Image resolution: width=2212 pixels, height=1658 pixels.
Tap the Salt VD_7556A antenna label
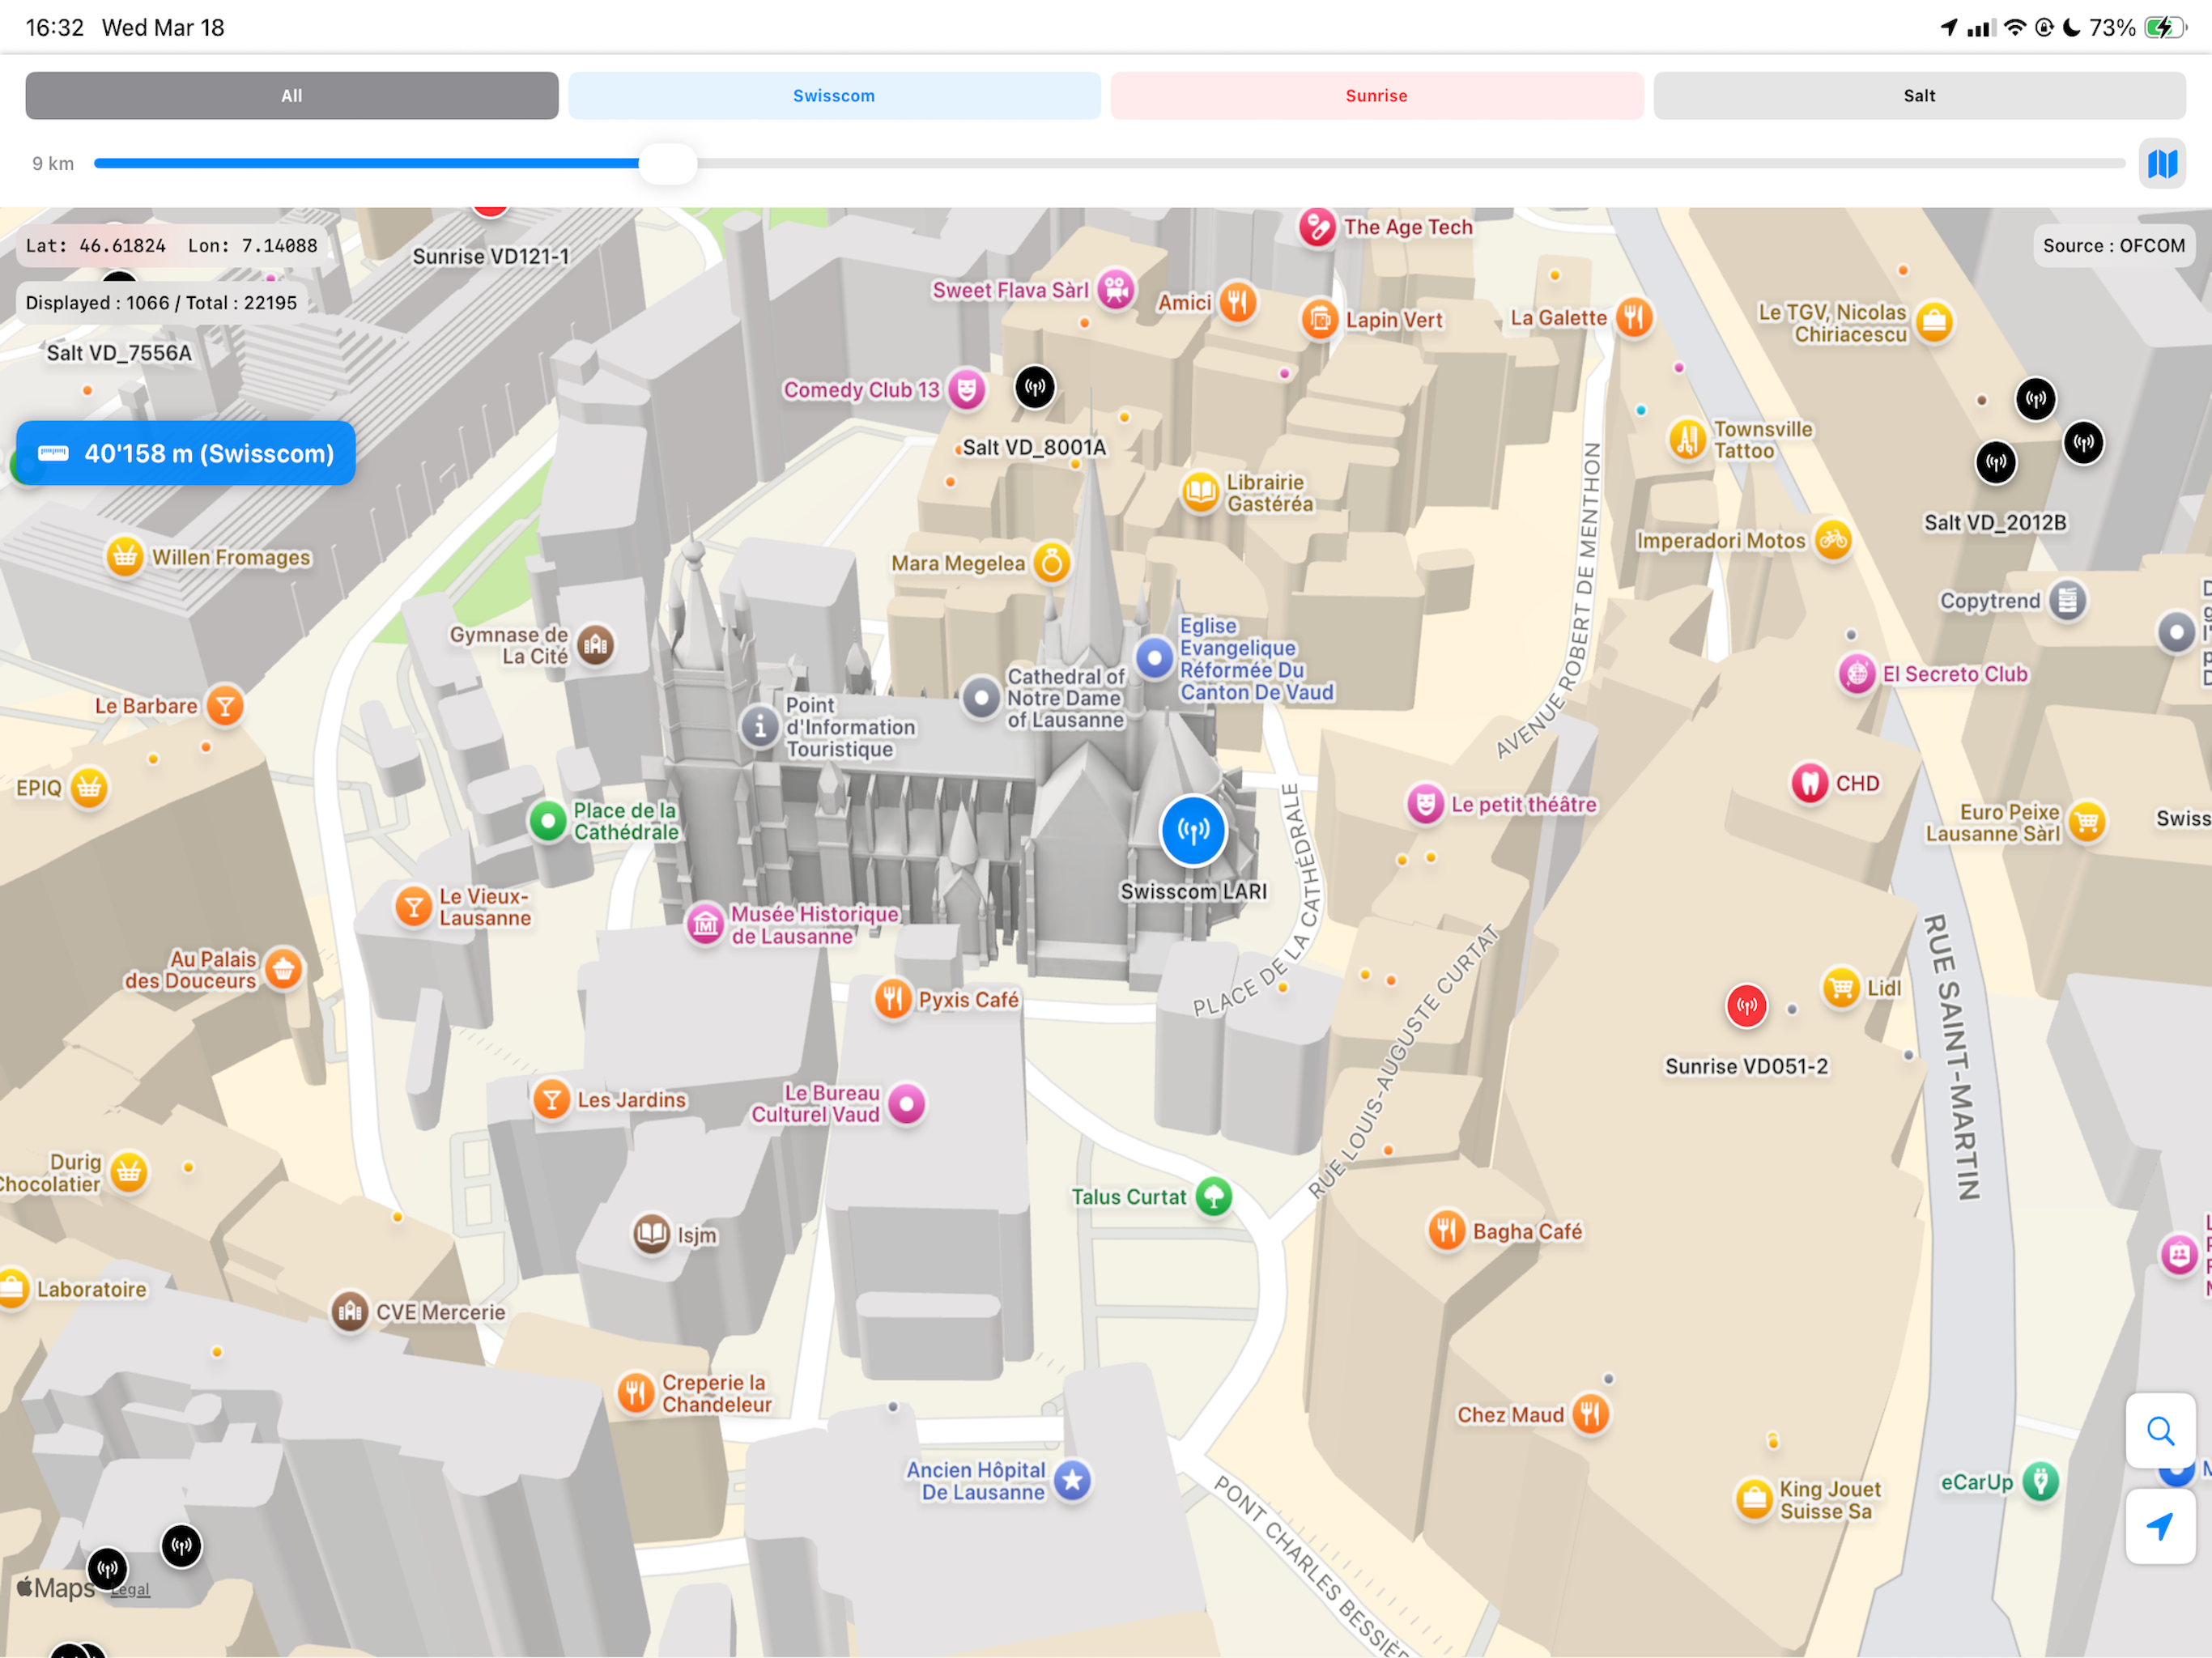[x=119, y=353]
